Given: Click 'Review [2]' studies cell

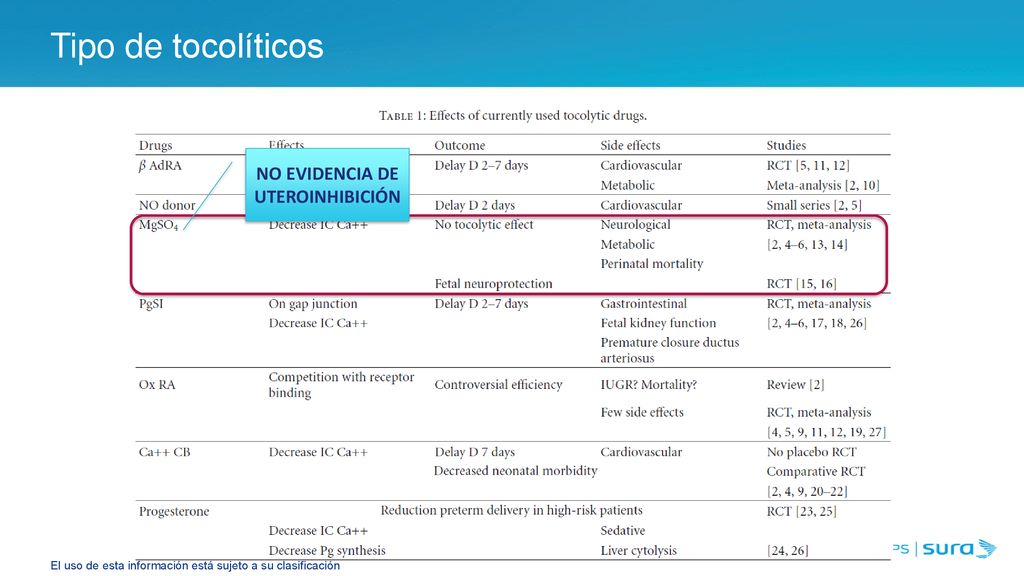Looking at the screenshot, I should pyautogui.click(x=795, y=385).
